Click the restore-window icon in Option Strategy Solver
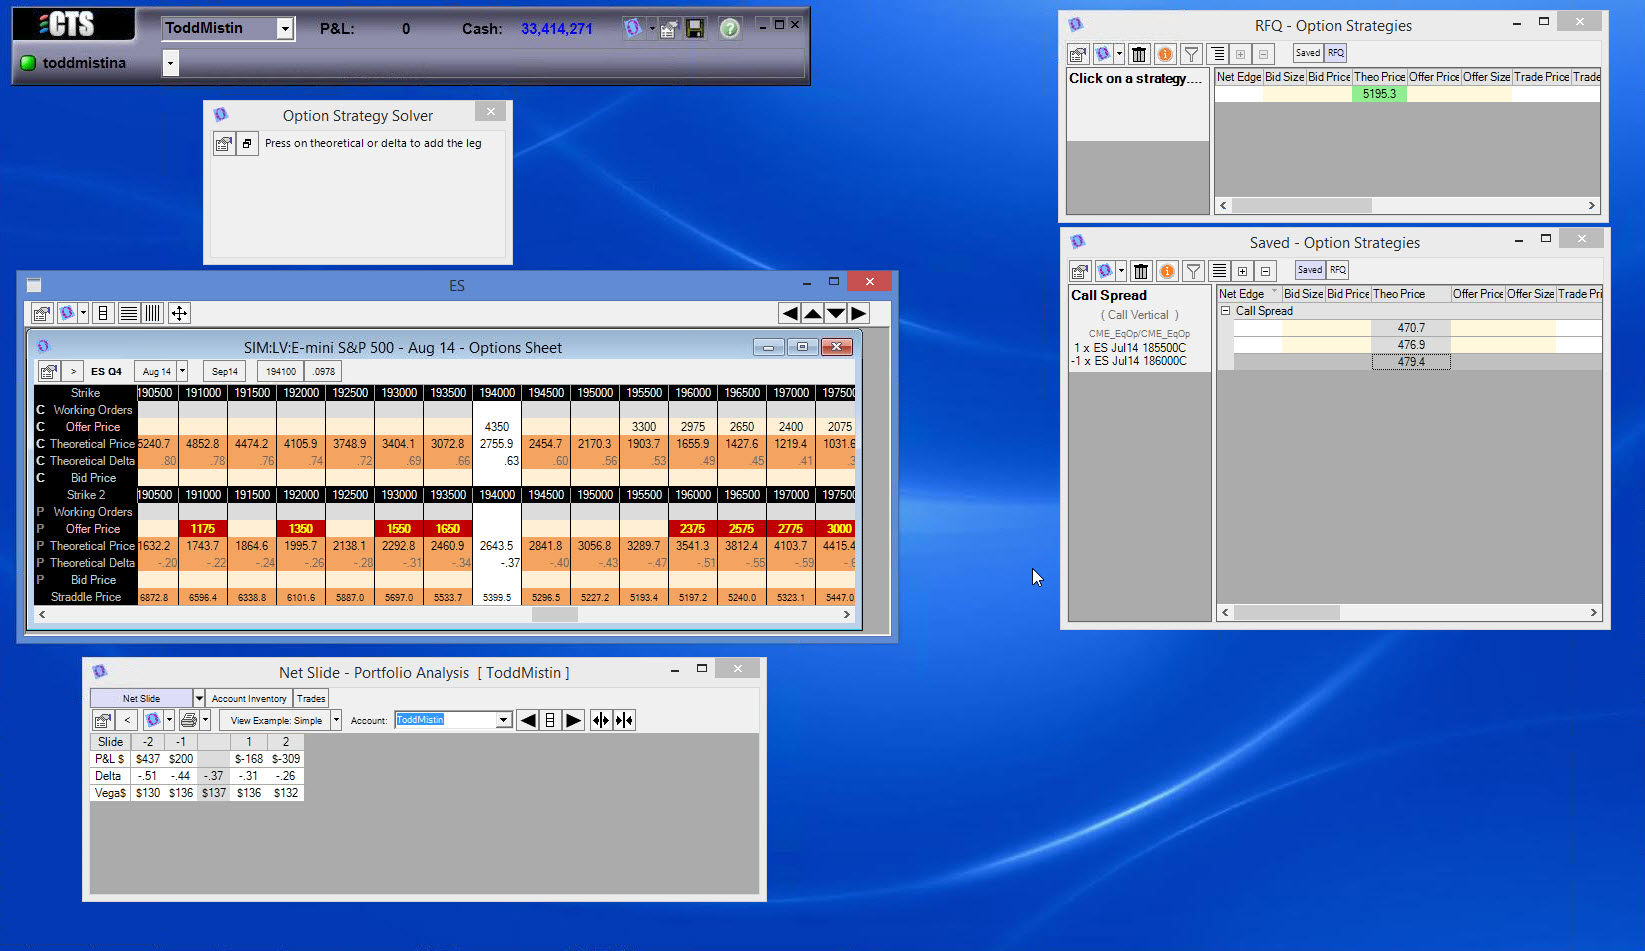The width and height of the screenshot is (1645, 951). click(247, 144)
